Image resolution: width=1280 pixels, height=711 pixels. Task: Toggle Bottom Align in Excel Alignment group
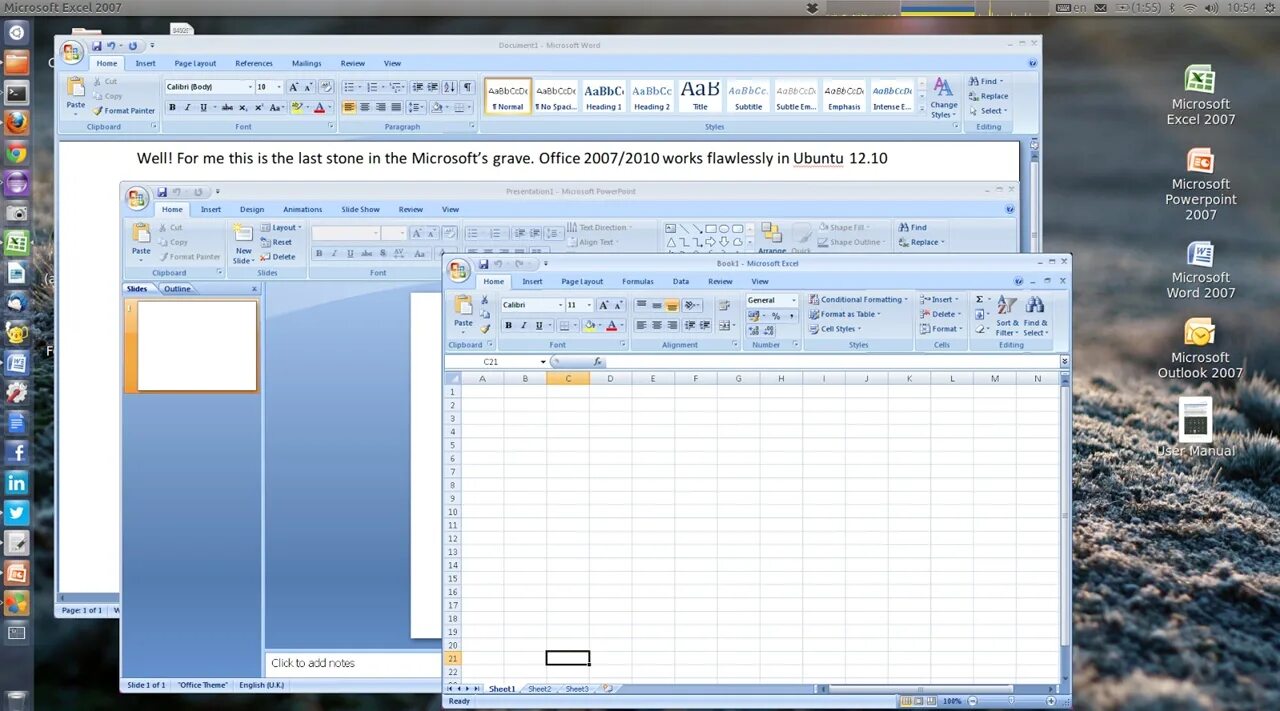pyautogui.click(x=672, y=305)
